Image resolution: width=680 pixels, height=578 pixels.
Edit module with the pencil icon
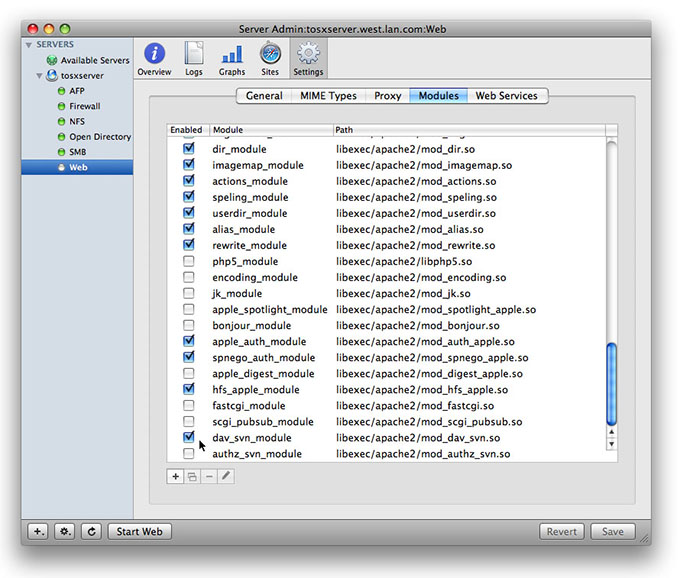226,477
